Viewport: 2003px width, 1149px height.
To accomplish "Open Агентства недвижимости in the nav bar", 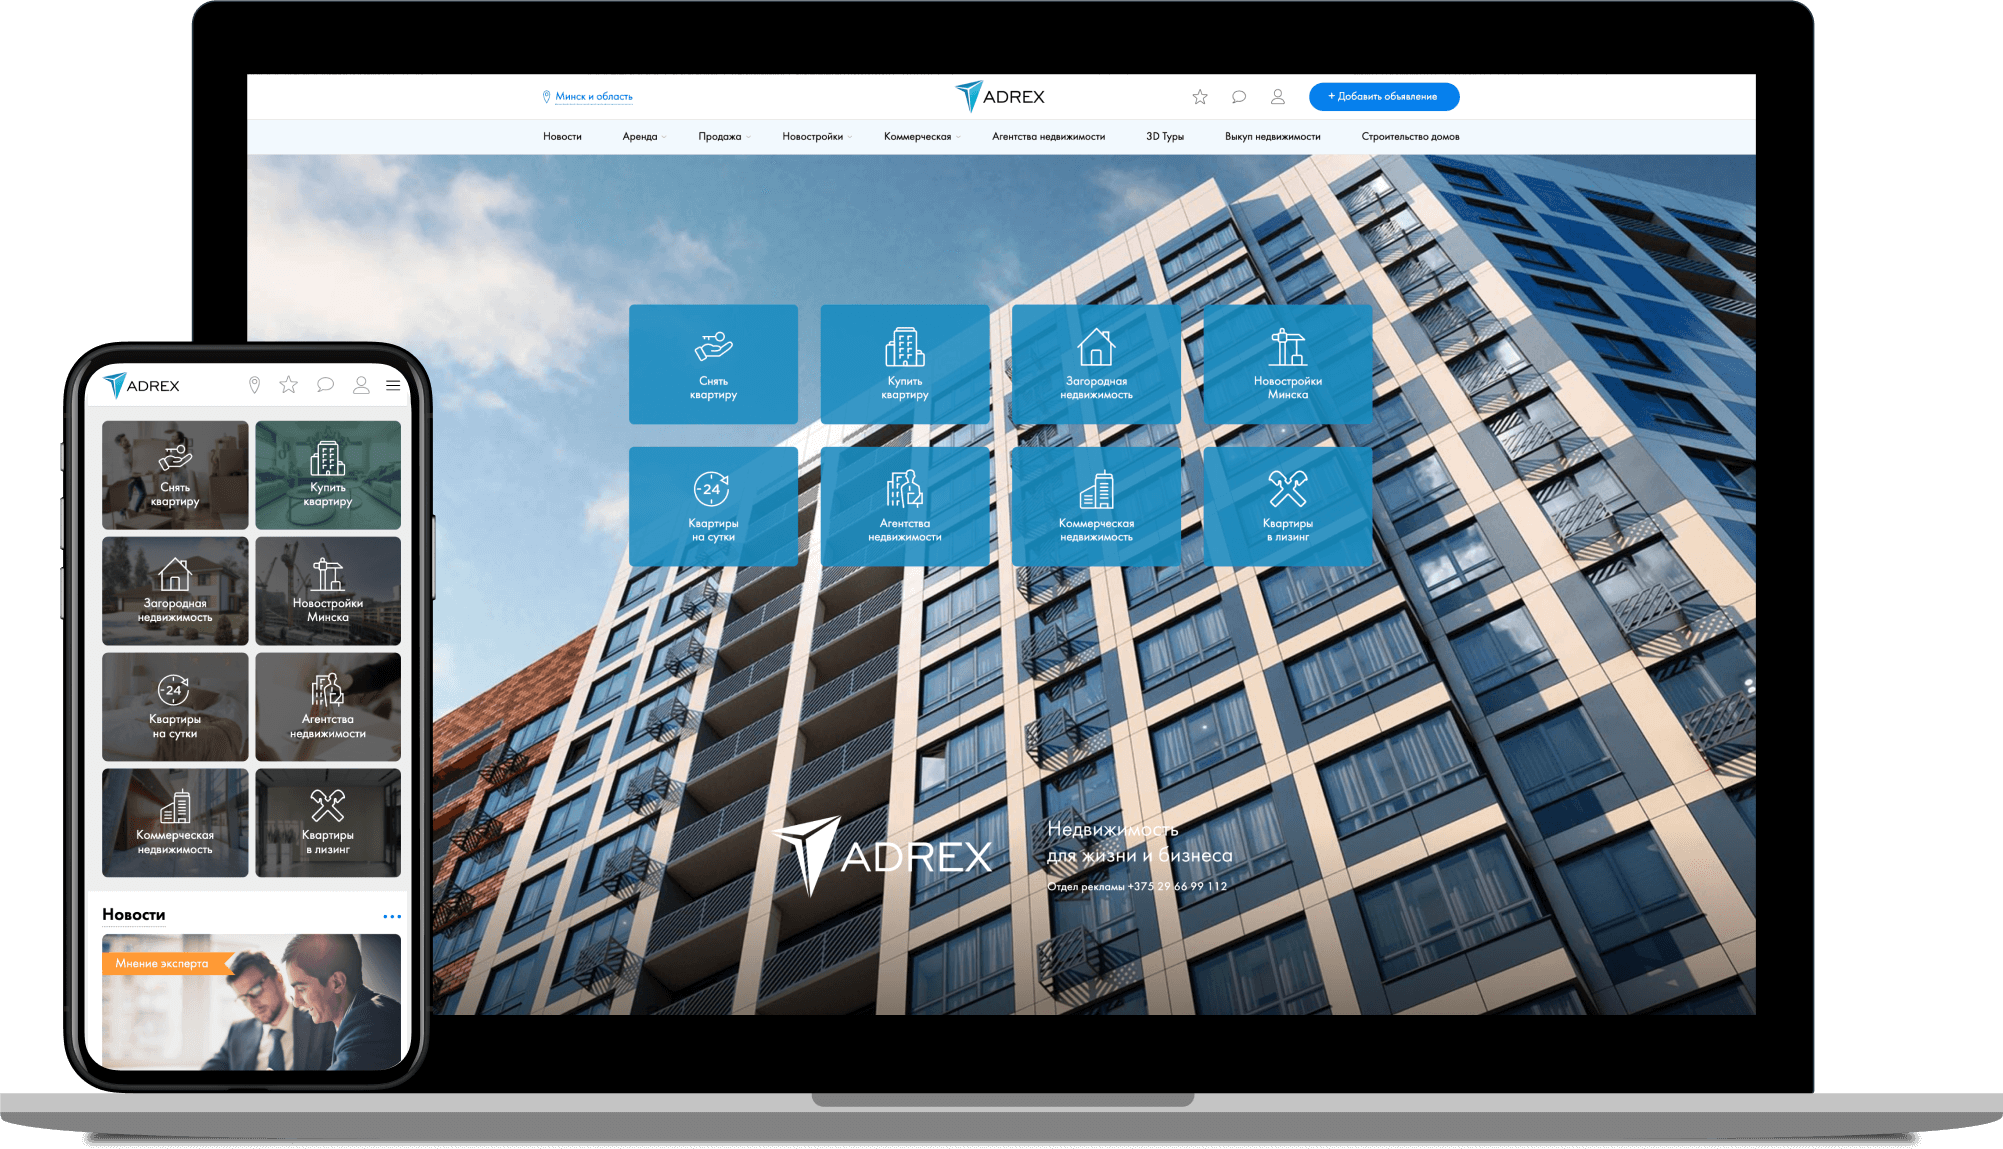I will 1048,137.
